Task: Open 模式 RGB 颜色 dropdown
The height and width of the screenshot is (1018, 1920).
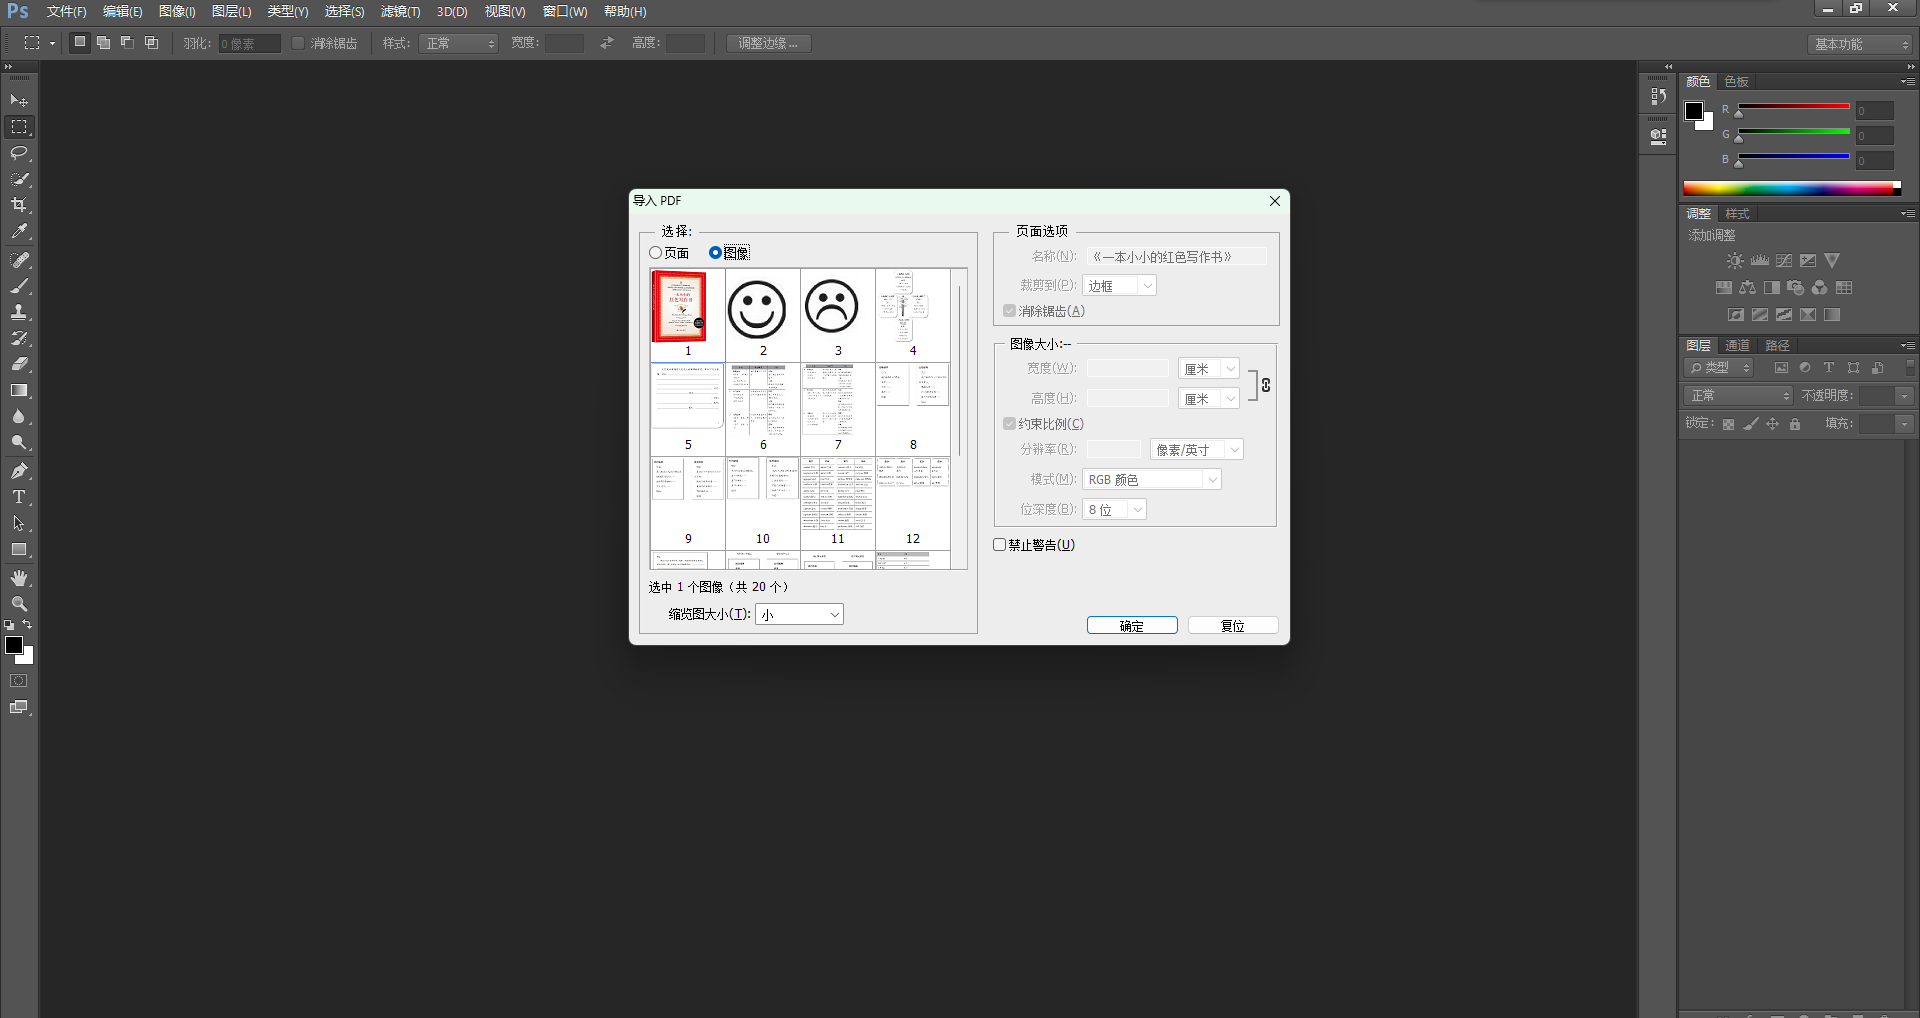Action: click(1152, 480)
